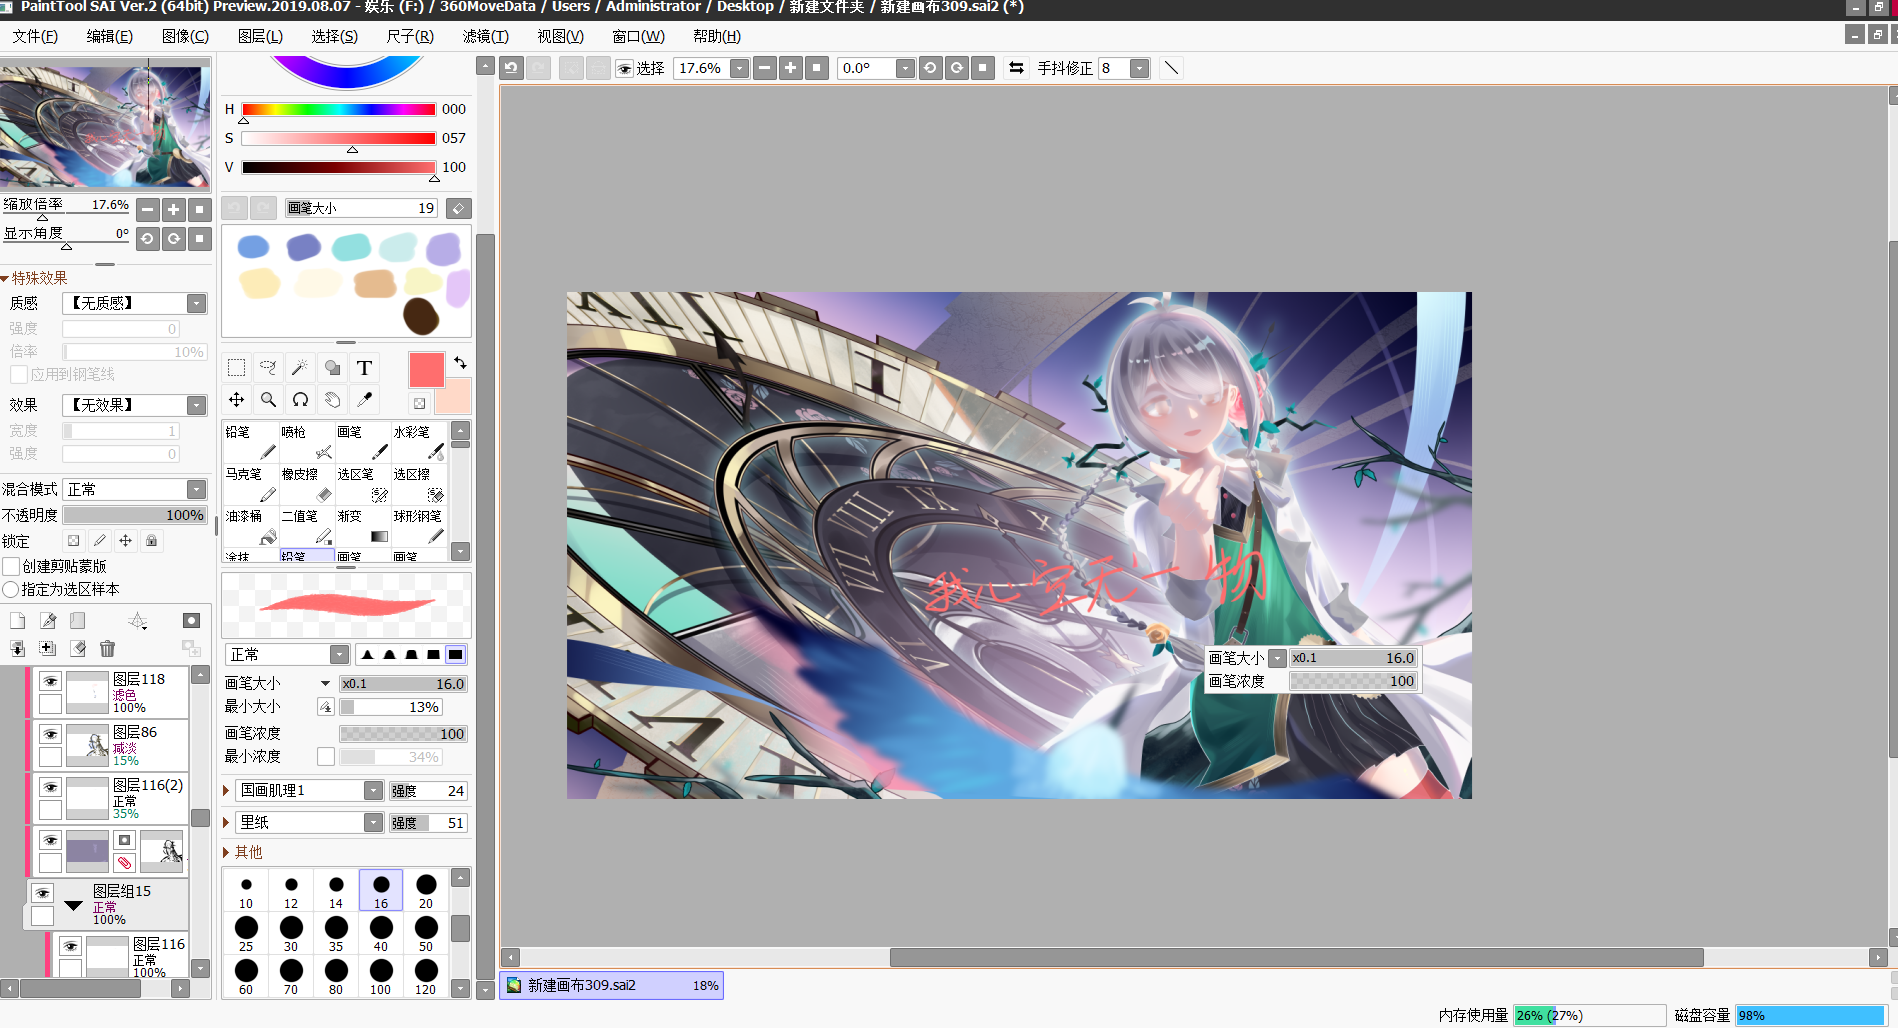Select the 50 brush size preset
The width and height of the screenshot is (1898, 1028).
pos(426,933)
